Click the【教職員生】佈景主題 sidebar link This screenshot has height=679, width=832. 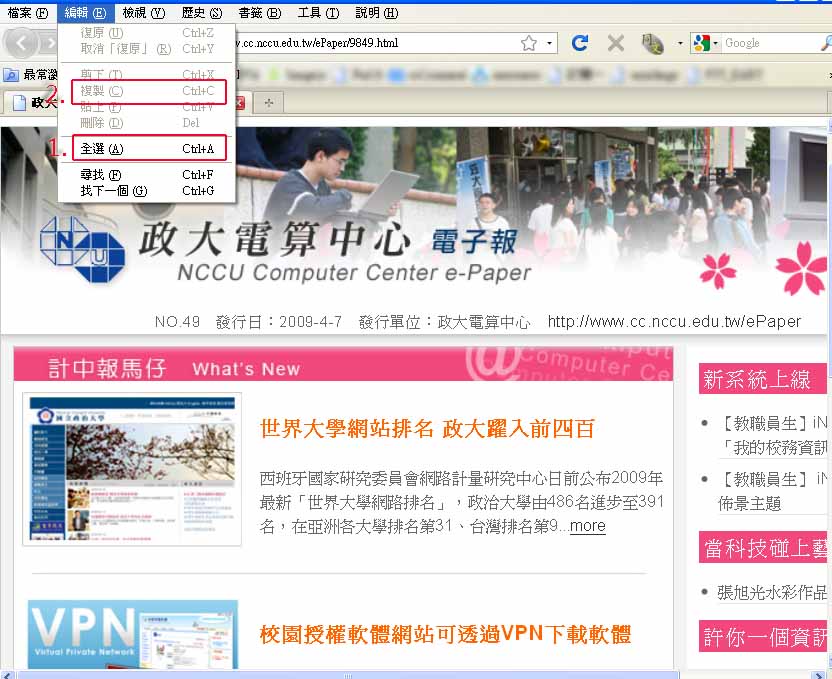pos(773,491)
